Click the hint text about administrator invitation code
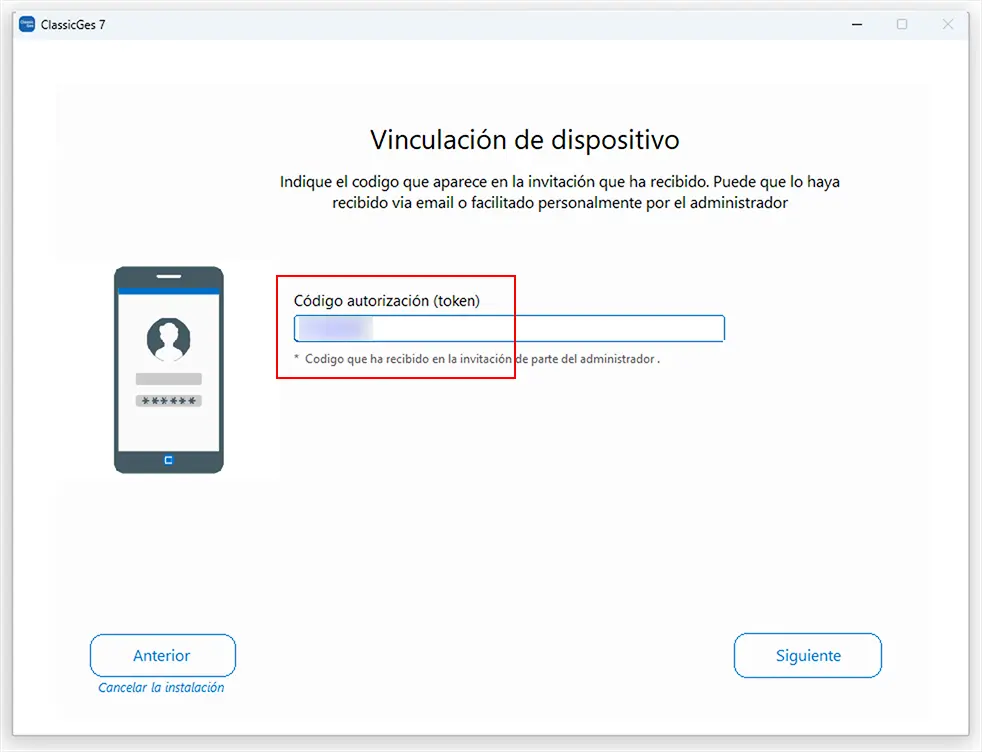The width and height of the screenshot is (982, 752). (x=477, y=359)
